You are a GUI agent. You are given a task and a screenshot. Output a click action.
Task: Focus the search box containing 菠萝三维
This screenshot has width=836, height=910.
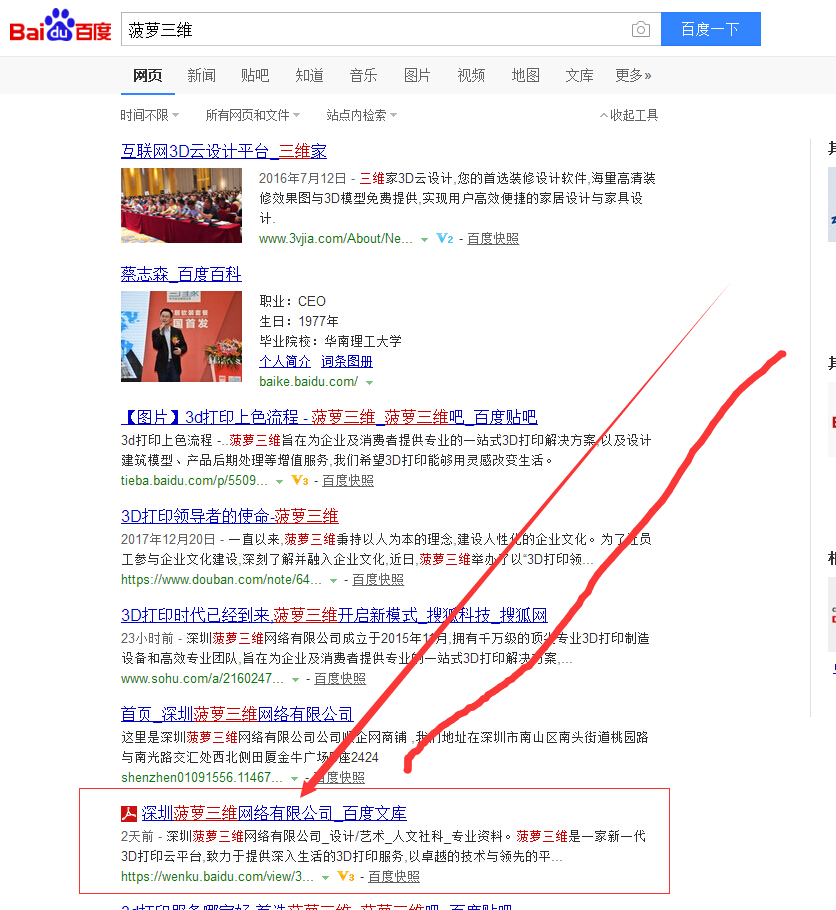[x=374, y=29]
